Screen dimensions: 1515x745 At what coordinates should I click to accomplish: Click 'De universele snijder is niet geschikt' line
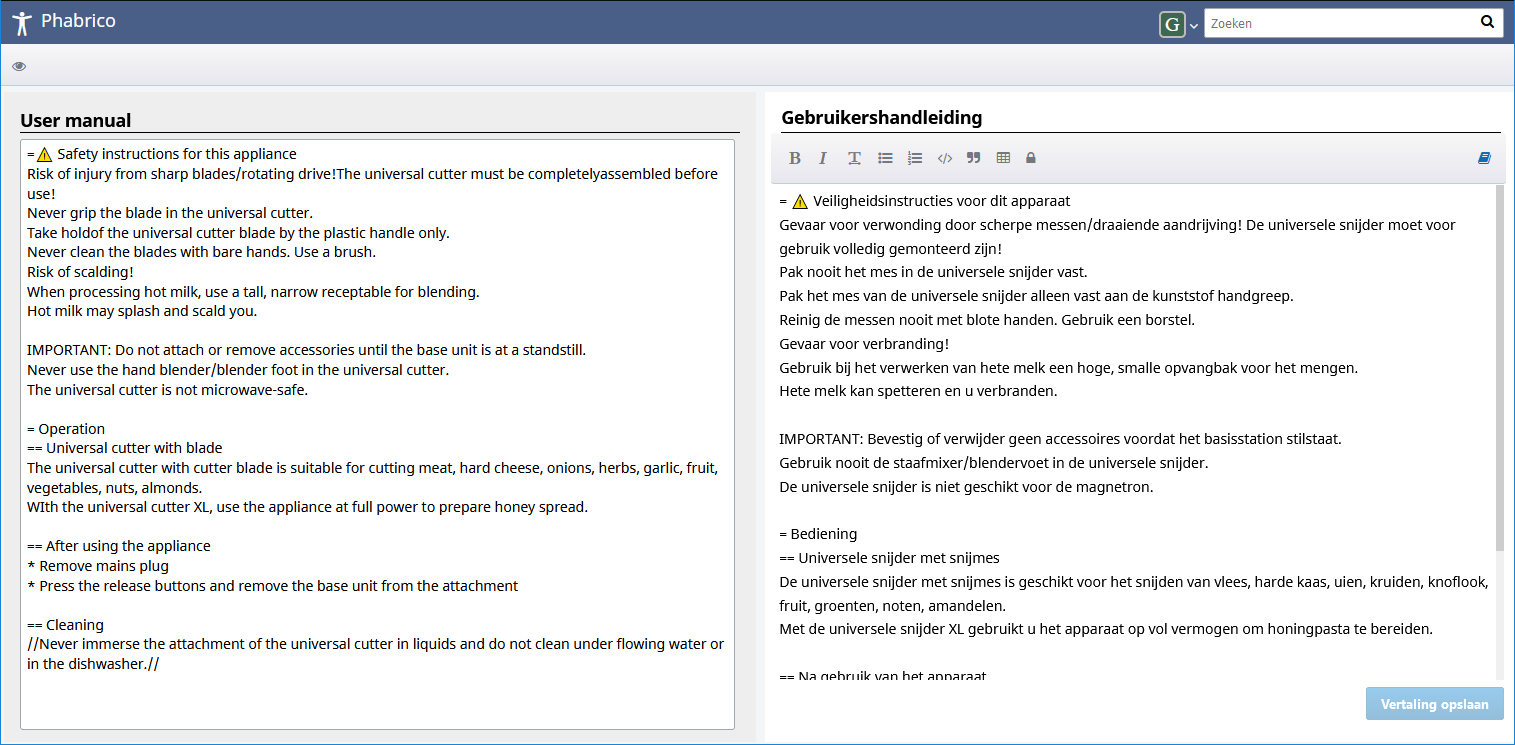966,487
